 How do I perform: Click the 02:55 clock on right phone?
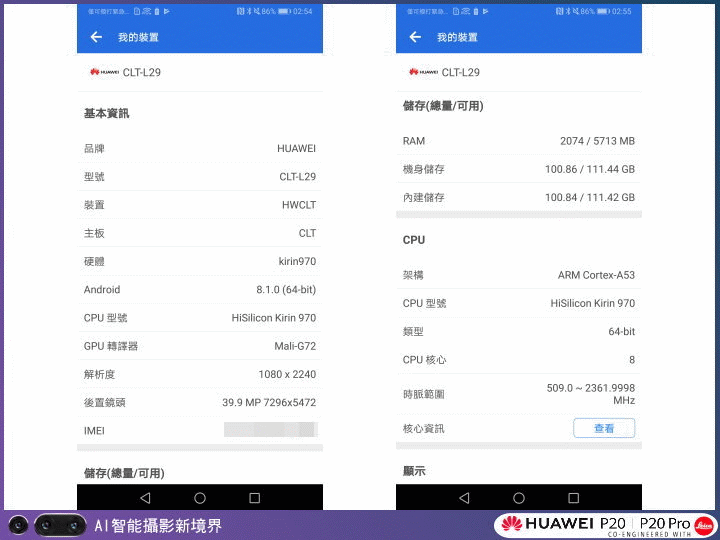[x=622, y=11]
